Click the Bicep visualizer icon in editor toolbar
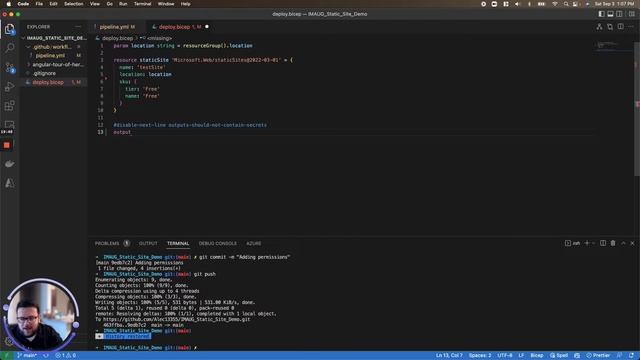 point(599,27)
